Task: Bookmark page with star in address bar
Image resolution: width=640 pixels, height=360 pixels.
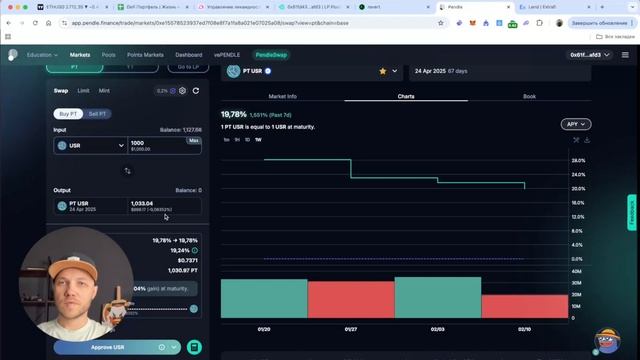Action: point(440,23)
